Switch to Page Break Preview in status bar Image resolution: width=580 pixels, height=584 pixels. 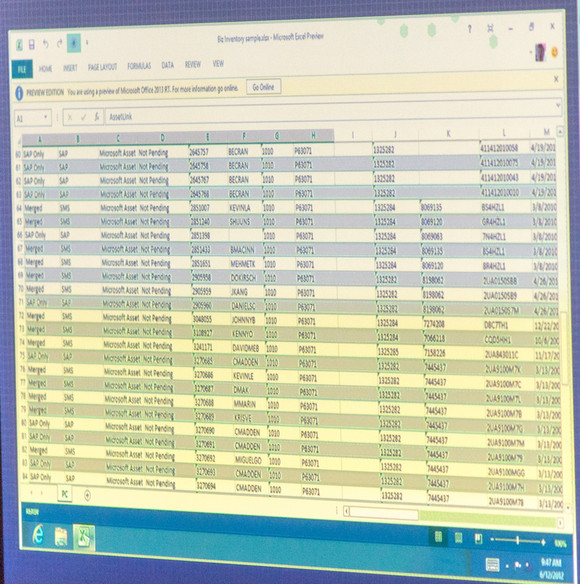coord(478,539)
